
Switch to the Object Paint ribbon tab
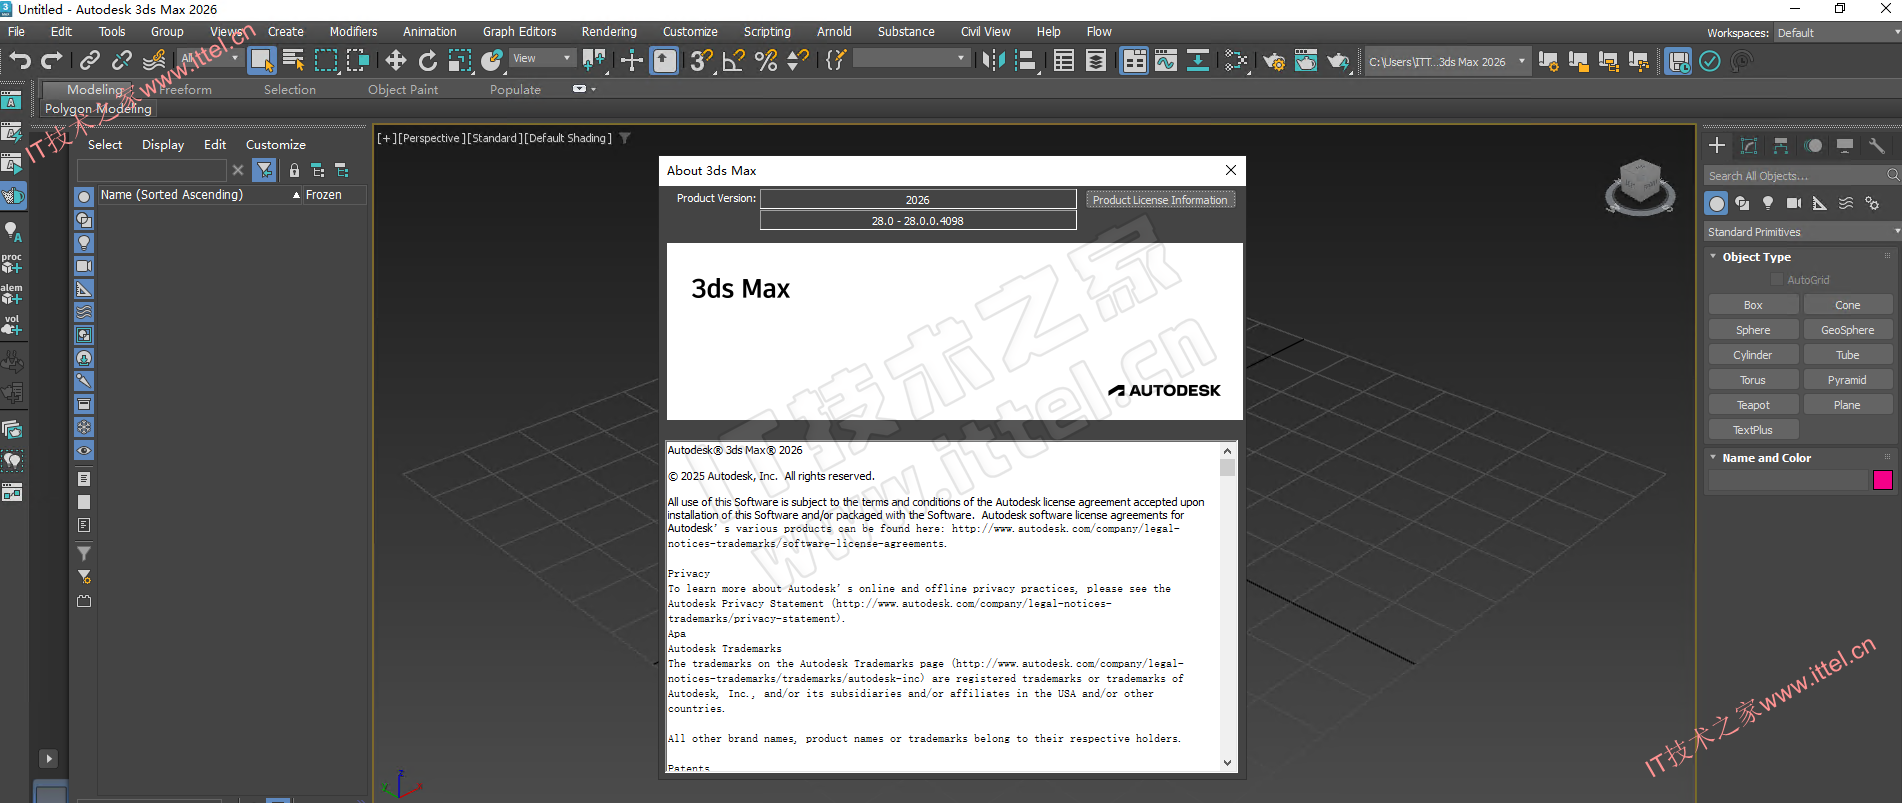pos(403,90)
